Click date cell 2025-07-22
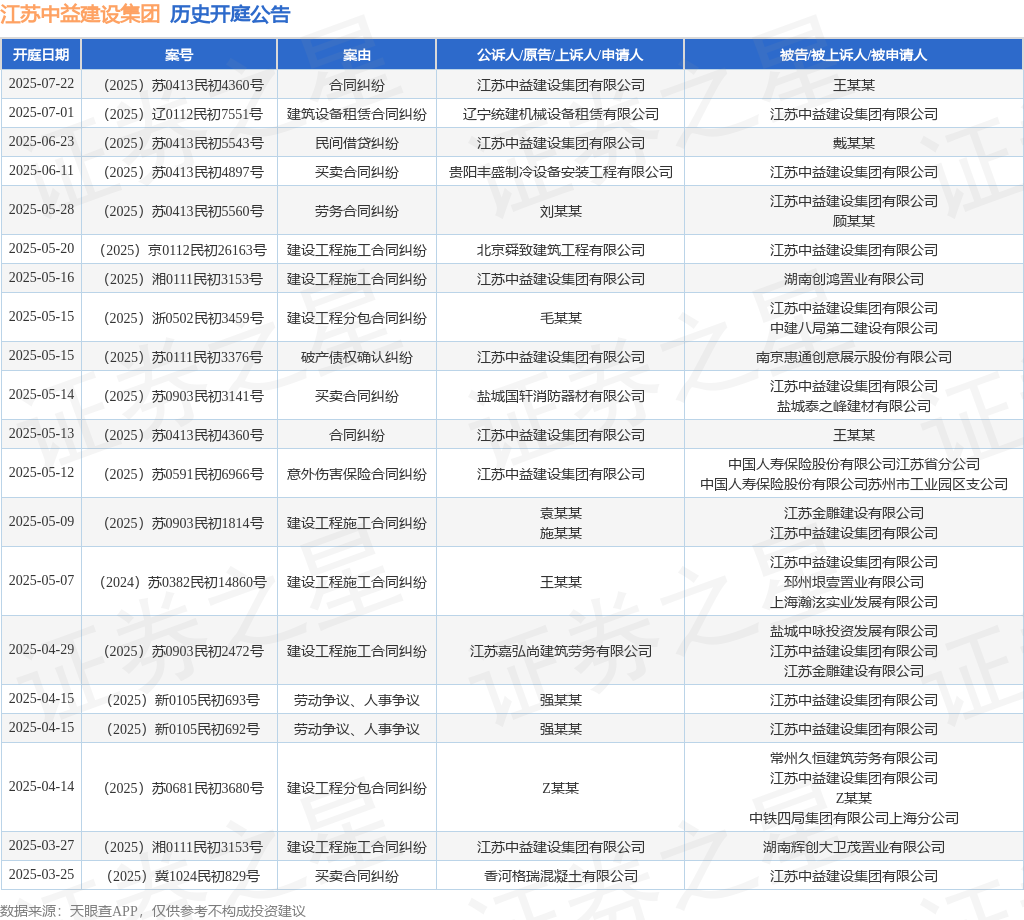Viewport: 1024px width, 920px height. (41, 84)
